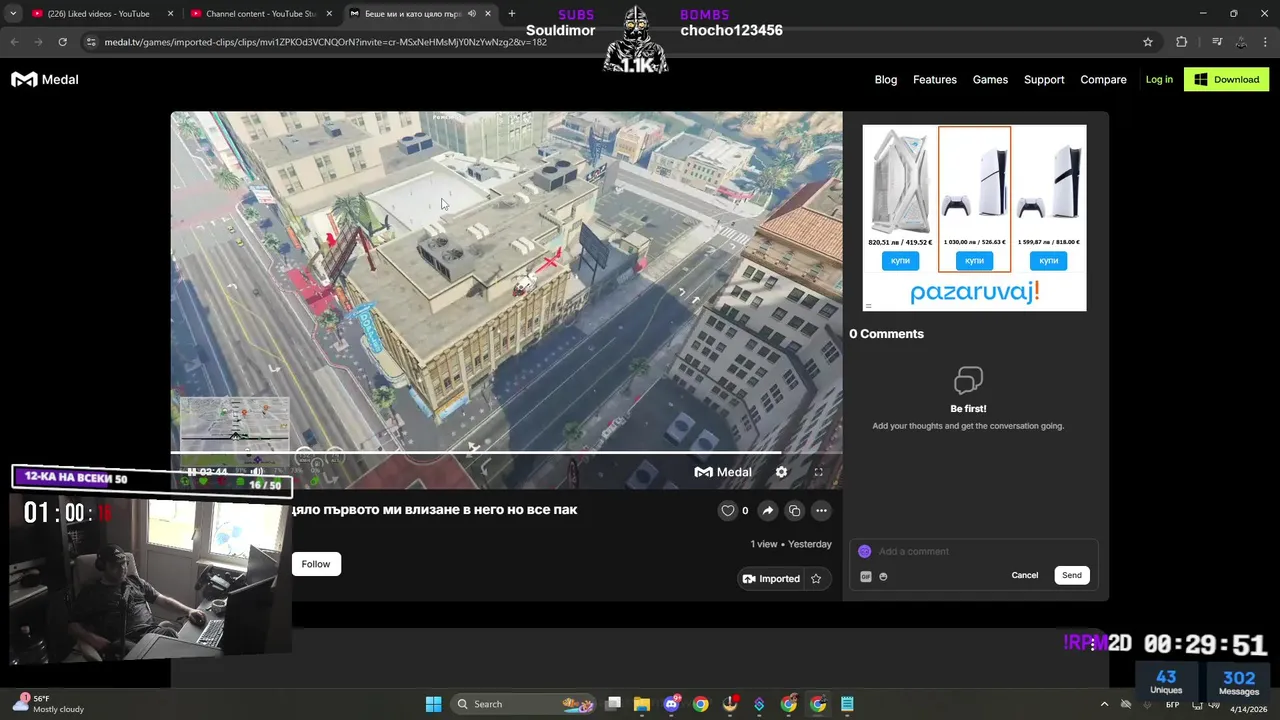Click the '1 view • Yesterday' text
Viewport: 1280px width, 720px height.
point(791,544)
